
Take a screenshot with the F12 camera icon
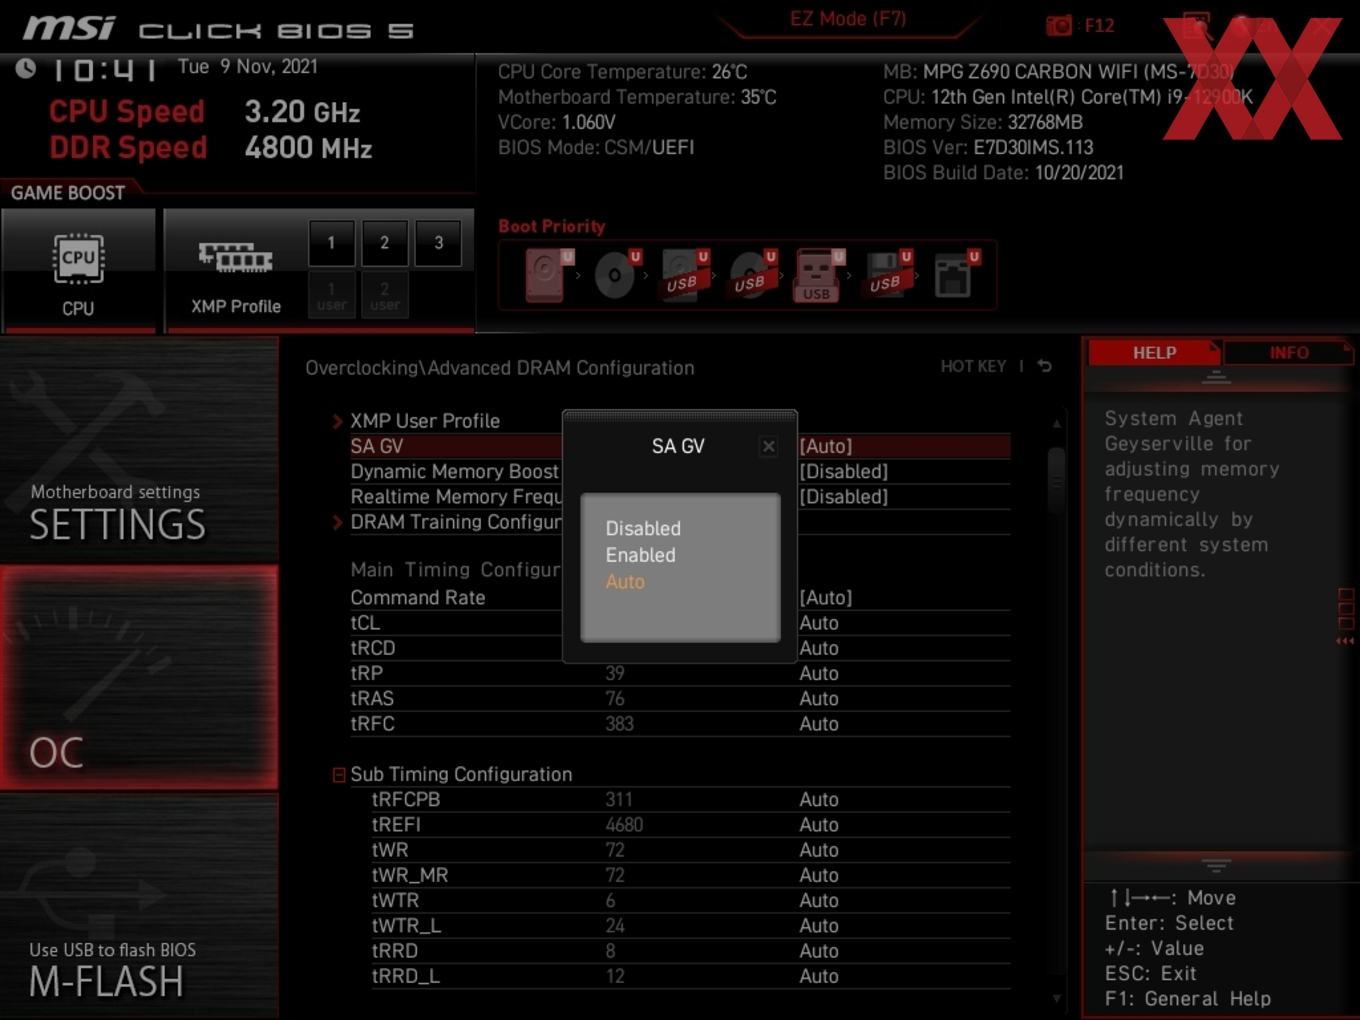[1058, 25]
